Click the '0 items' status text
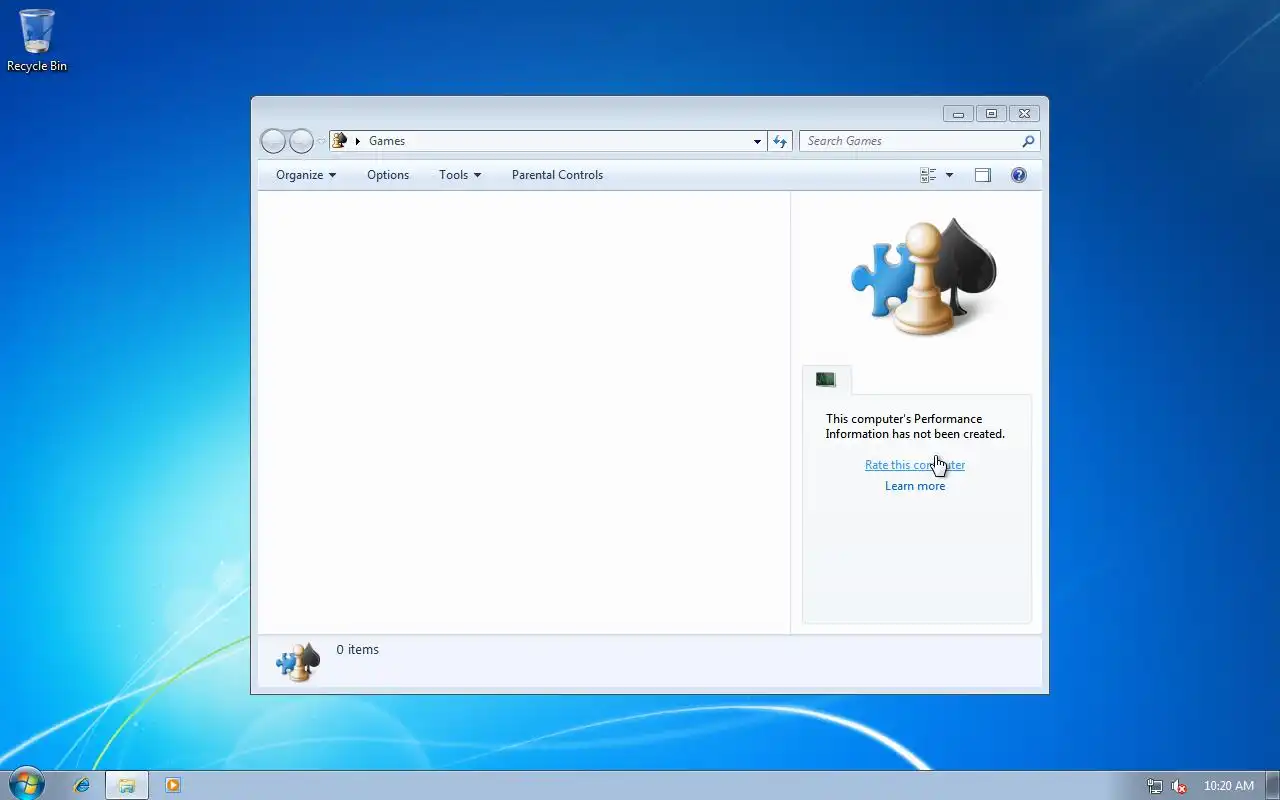Image resolution: width=1280 pixels, height=800 pixels. (x=358, y=650)
